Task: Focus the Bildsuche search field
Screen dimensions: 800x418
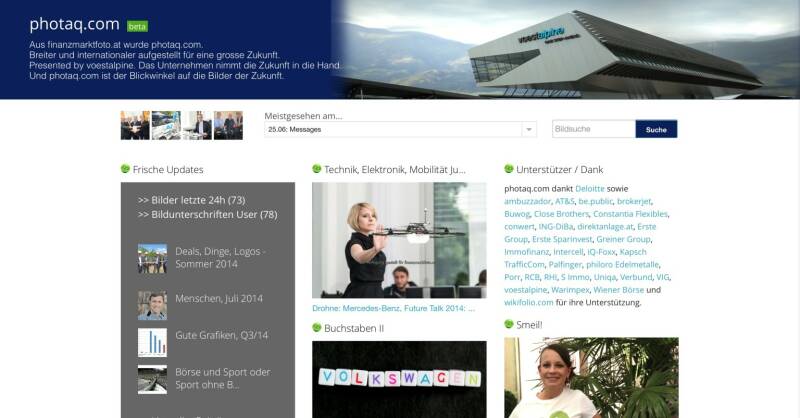Action: click(x=594, y=129)
